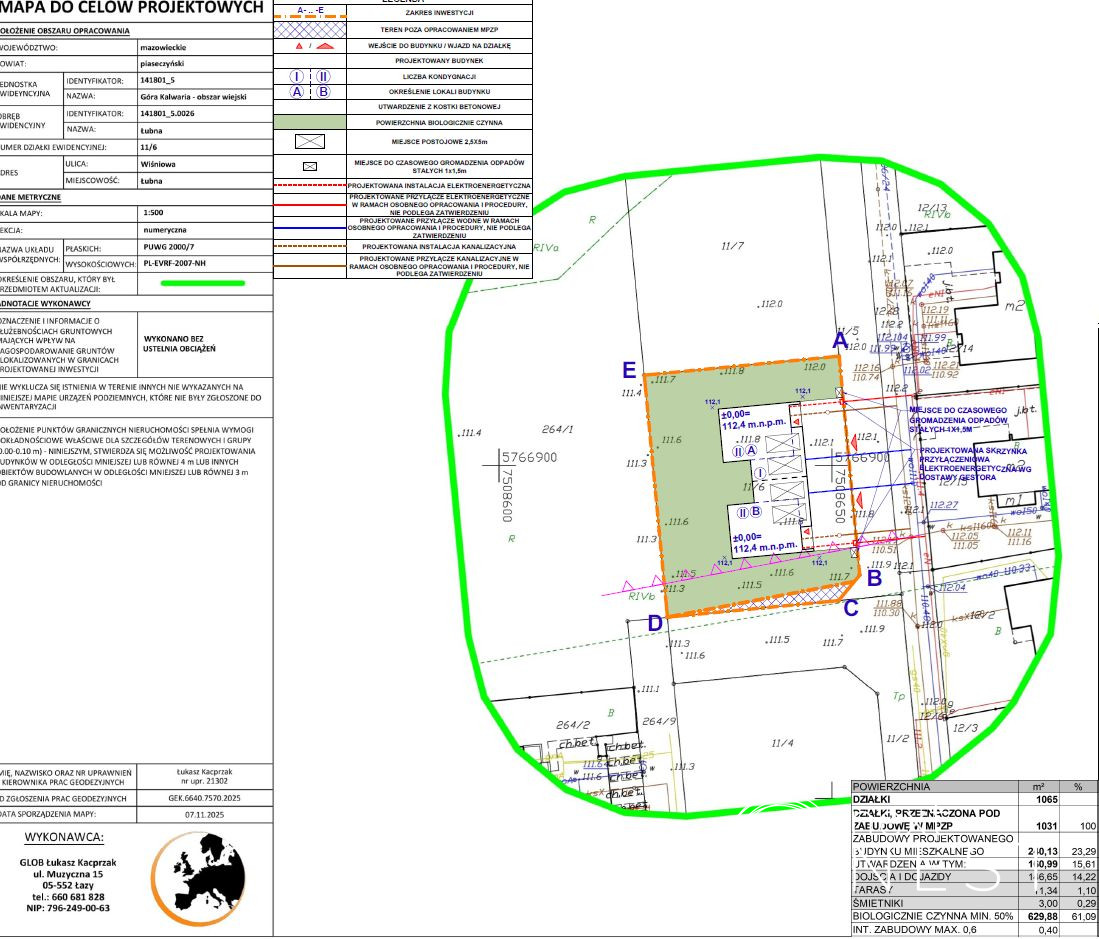1099x939 pixels.
Task: Click the circled B unit symbol in legend
Action: 323,91
